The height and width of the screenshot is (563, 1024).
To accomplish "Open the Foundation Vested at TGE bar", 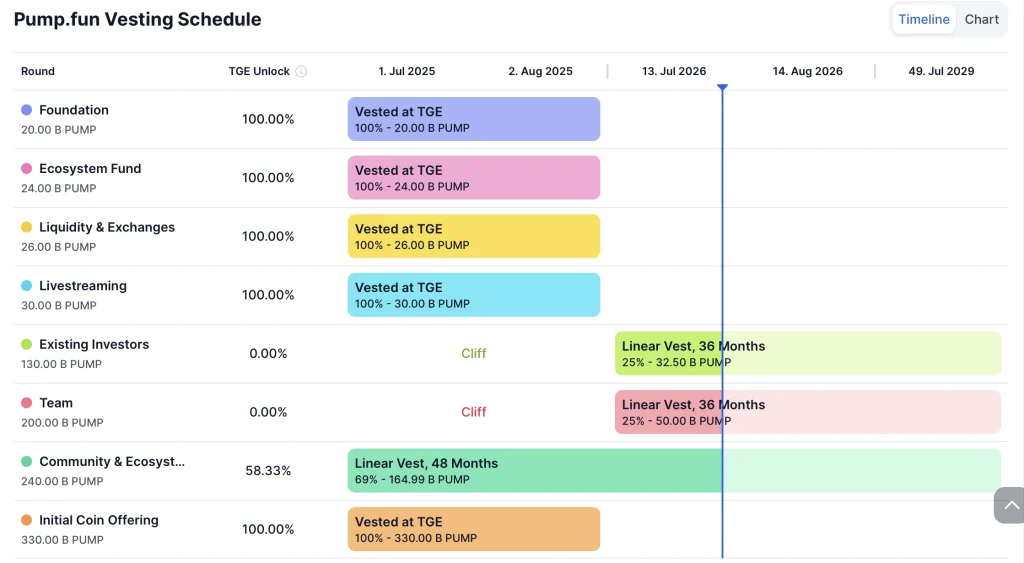I will click(x=473, y=119).
